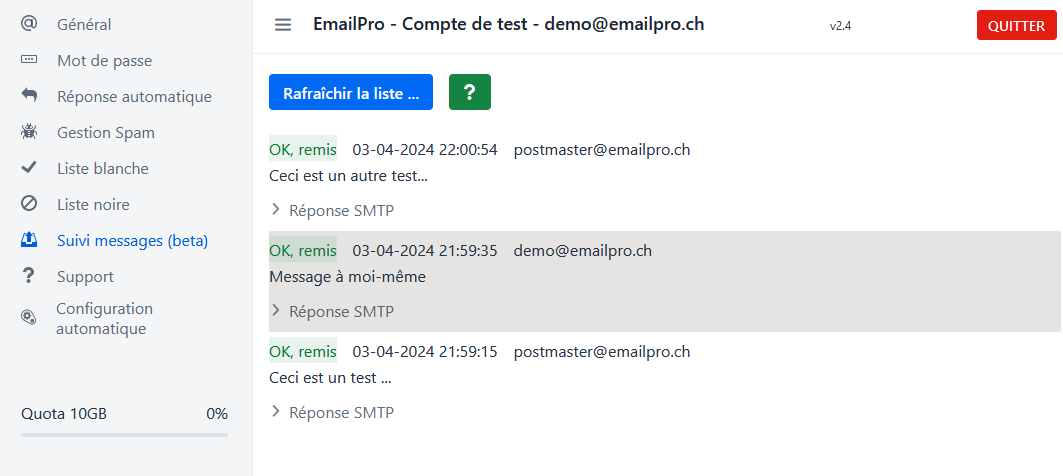Click the bug icon beside Gestion Spam
Image resolution: width=1063 pixels, height=476 pixels.
[29, 132]
